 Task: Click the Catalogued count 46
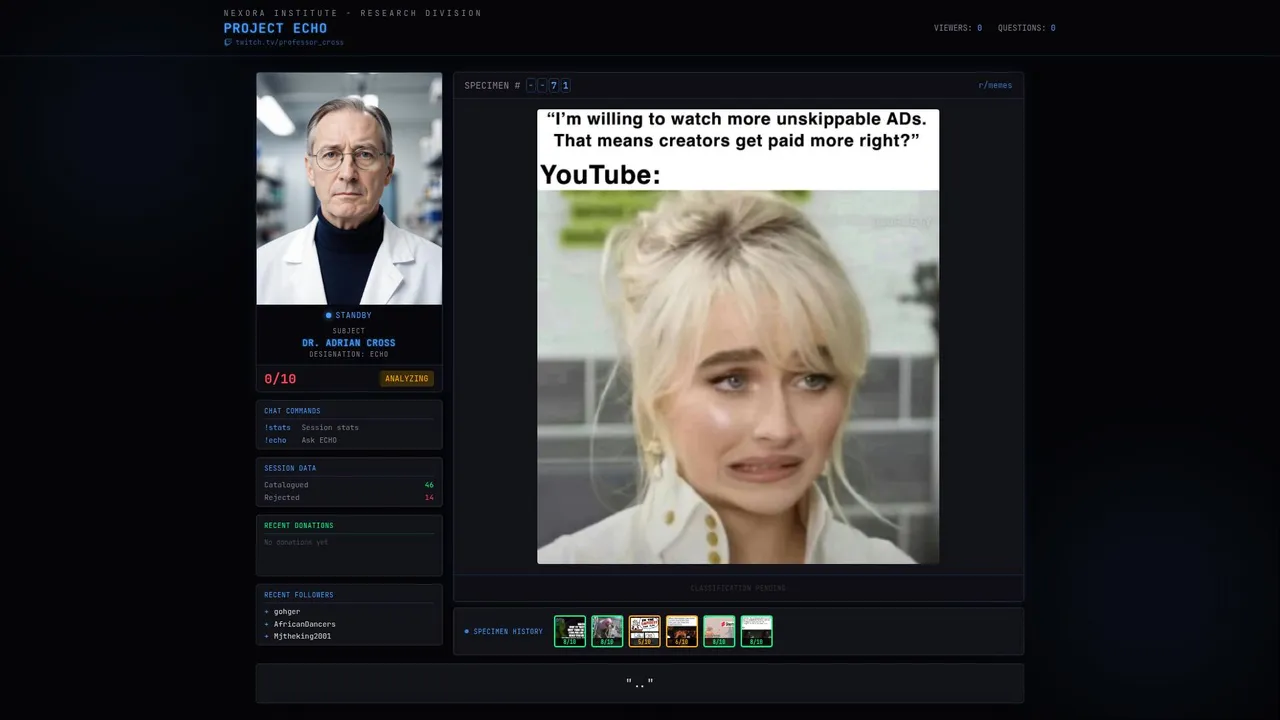point(429,485)
